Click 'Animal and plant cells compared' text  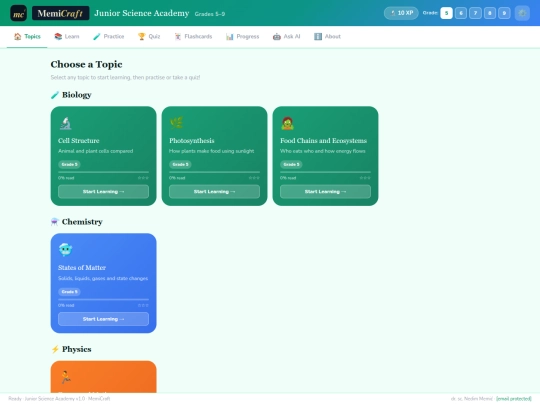(x=95, y=151)
